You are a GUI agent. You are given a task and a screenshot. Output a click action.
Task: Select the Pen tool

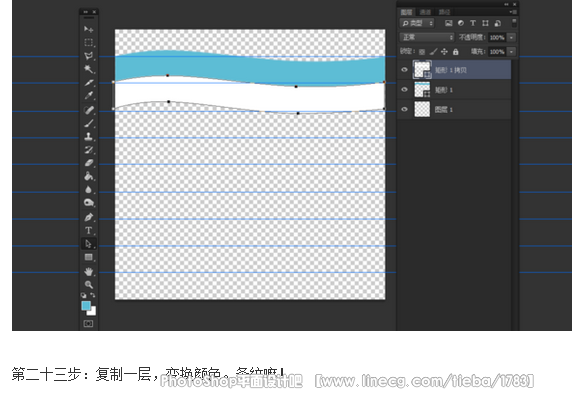[88, 217]
